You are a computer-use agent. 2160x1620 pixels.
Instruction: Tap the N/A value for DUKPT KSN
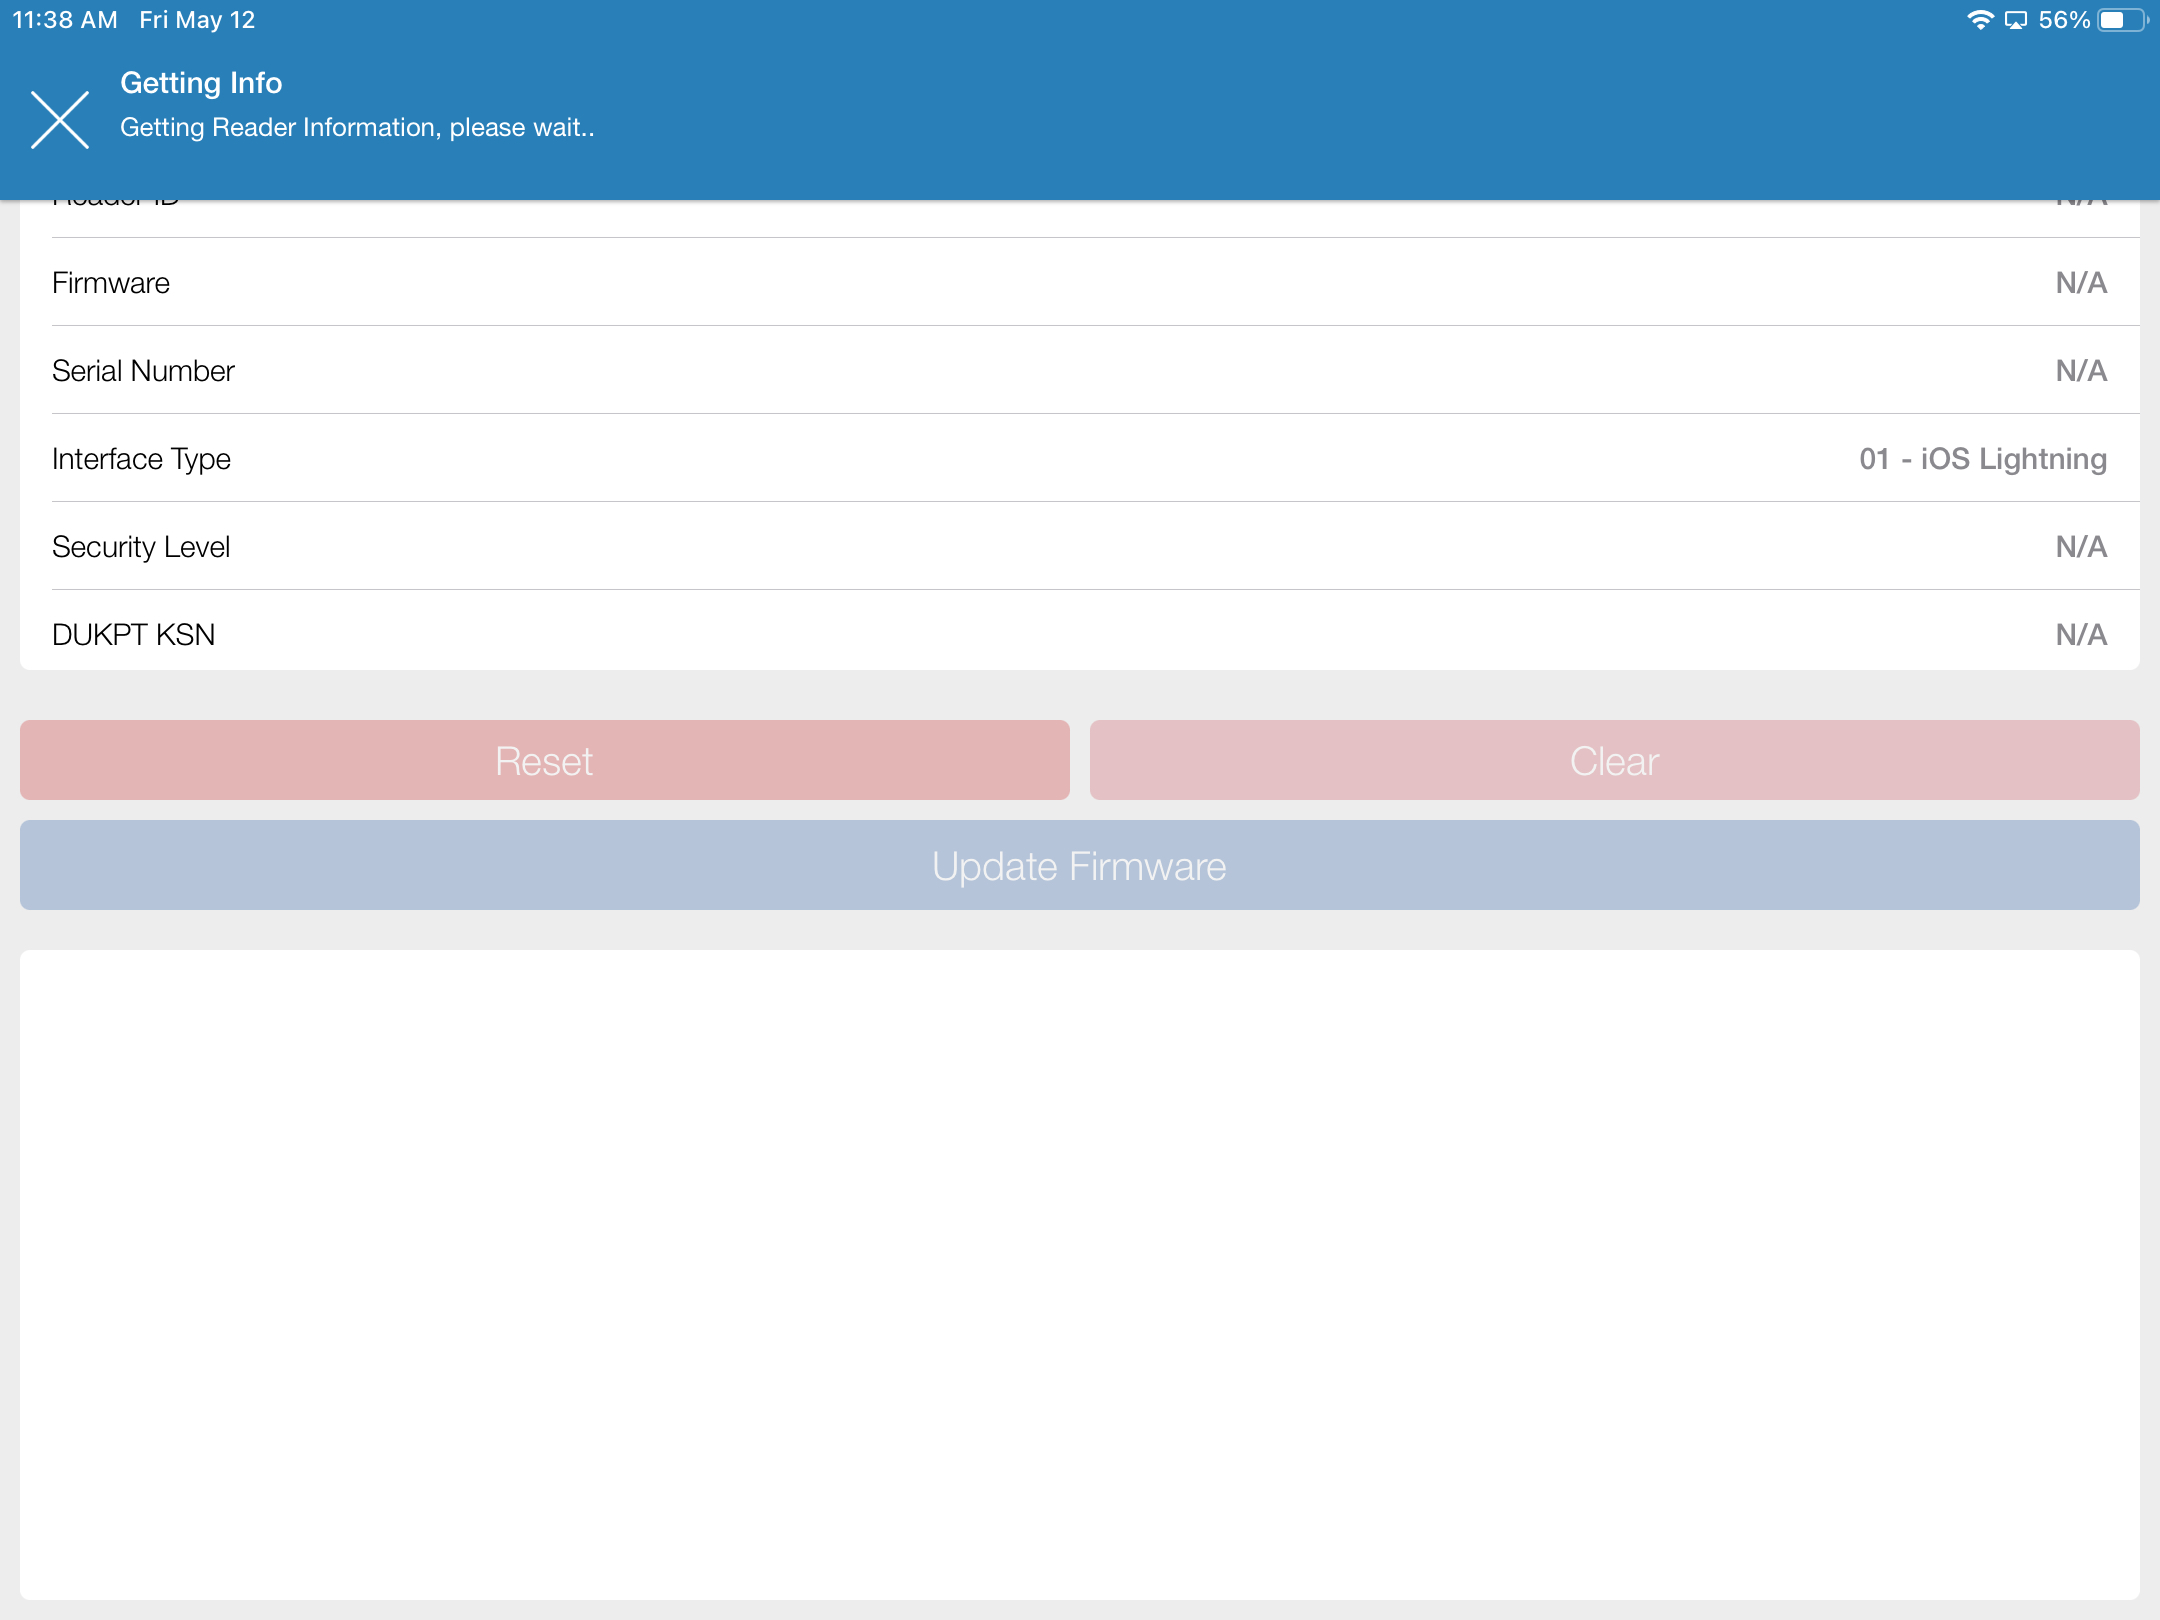coord(2081,635)
